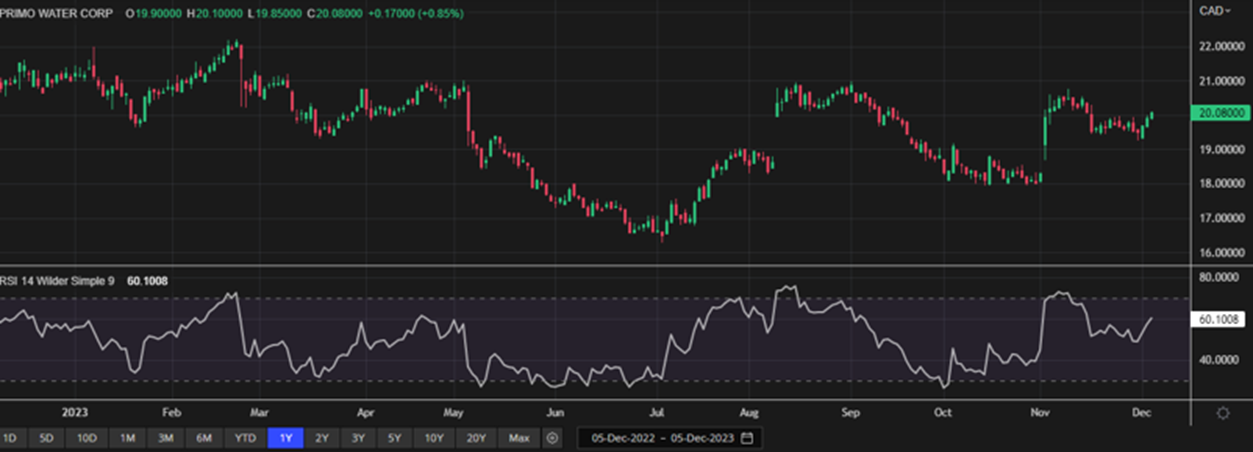Viewport: 1253px width, 452px height.
Task: Open the 05-Dec-2022 to 05-Dec-2023 date field
Action: coord(662,438)
